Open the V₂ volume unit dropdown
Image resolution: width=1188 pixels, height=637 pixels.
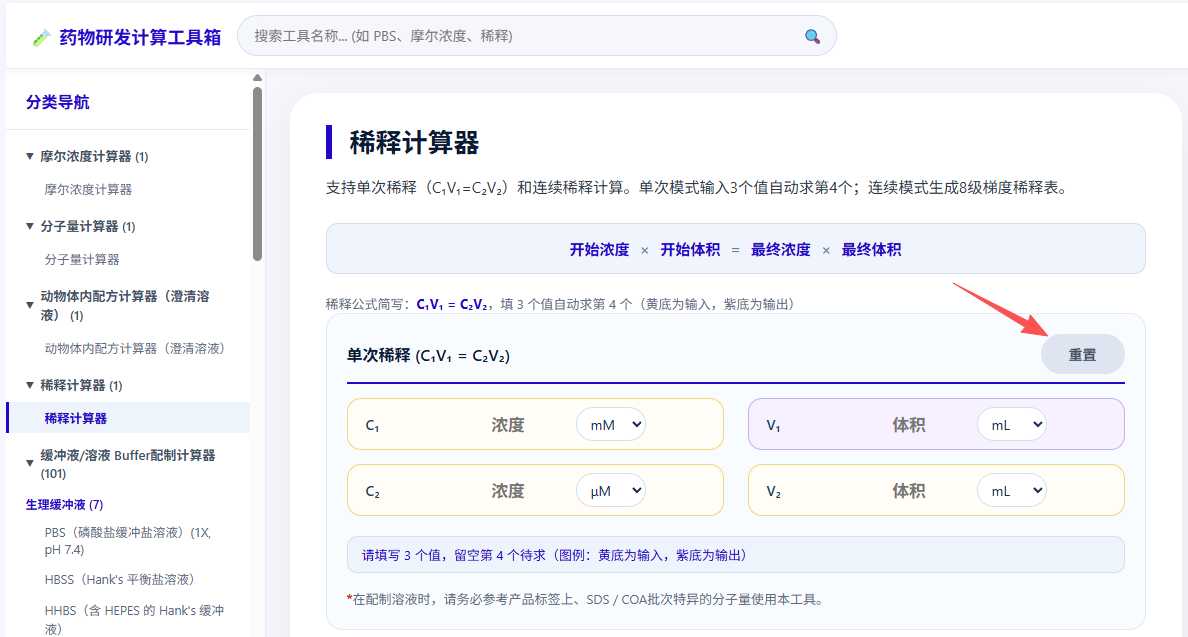(1012, 491)
